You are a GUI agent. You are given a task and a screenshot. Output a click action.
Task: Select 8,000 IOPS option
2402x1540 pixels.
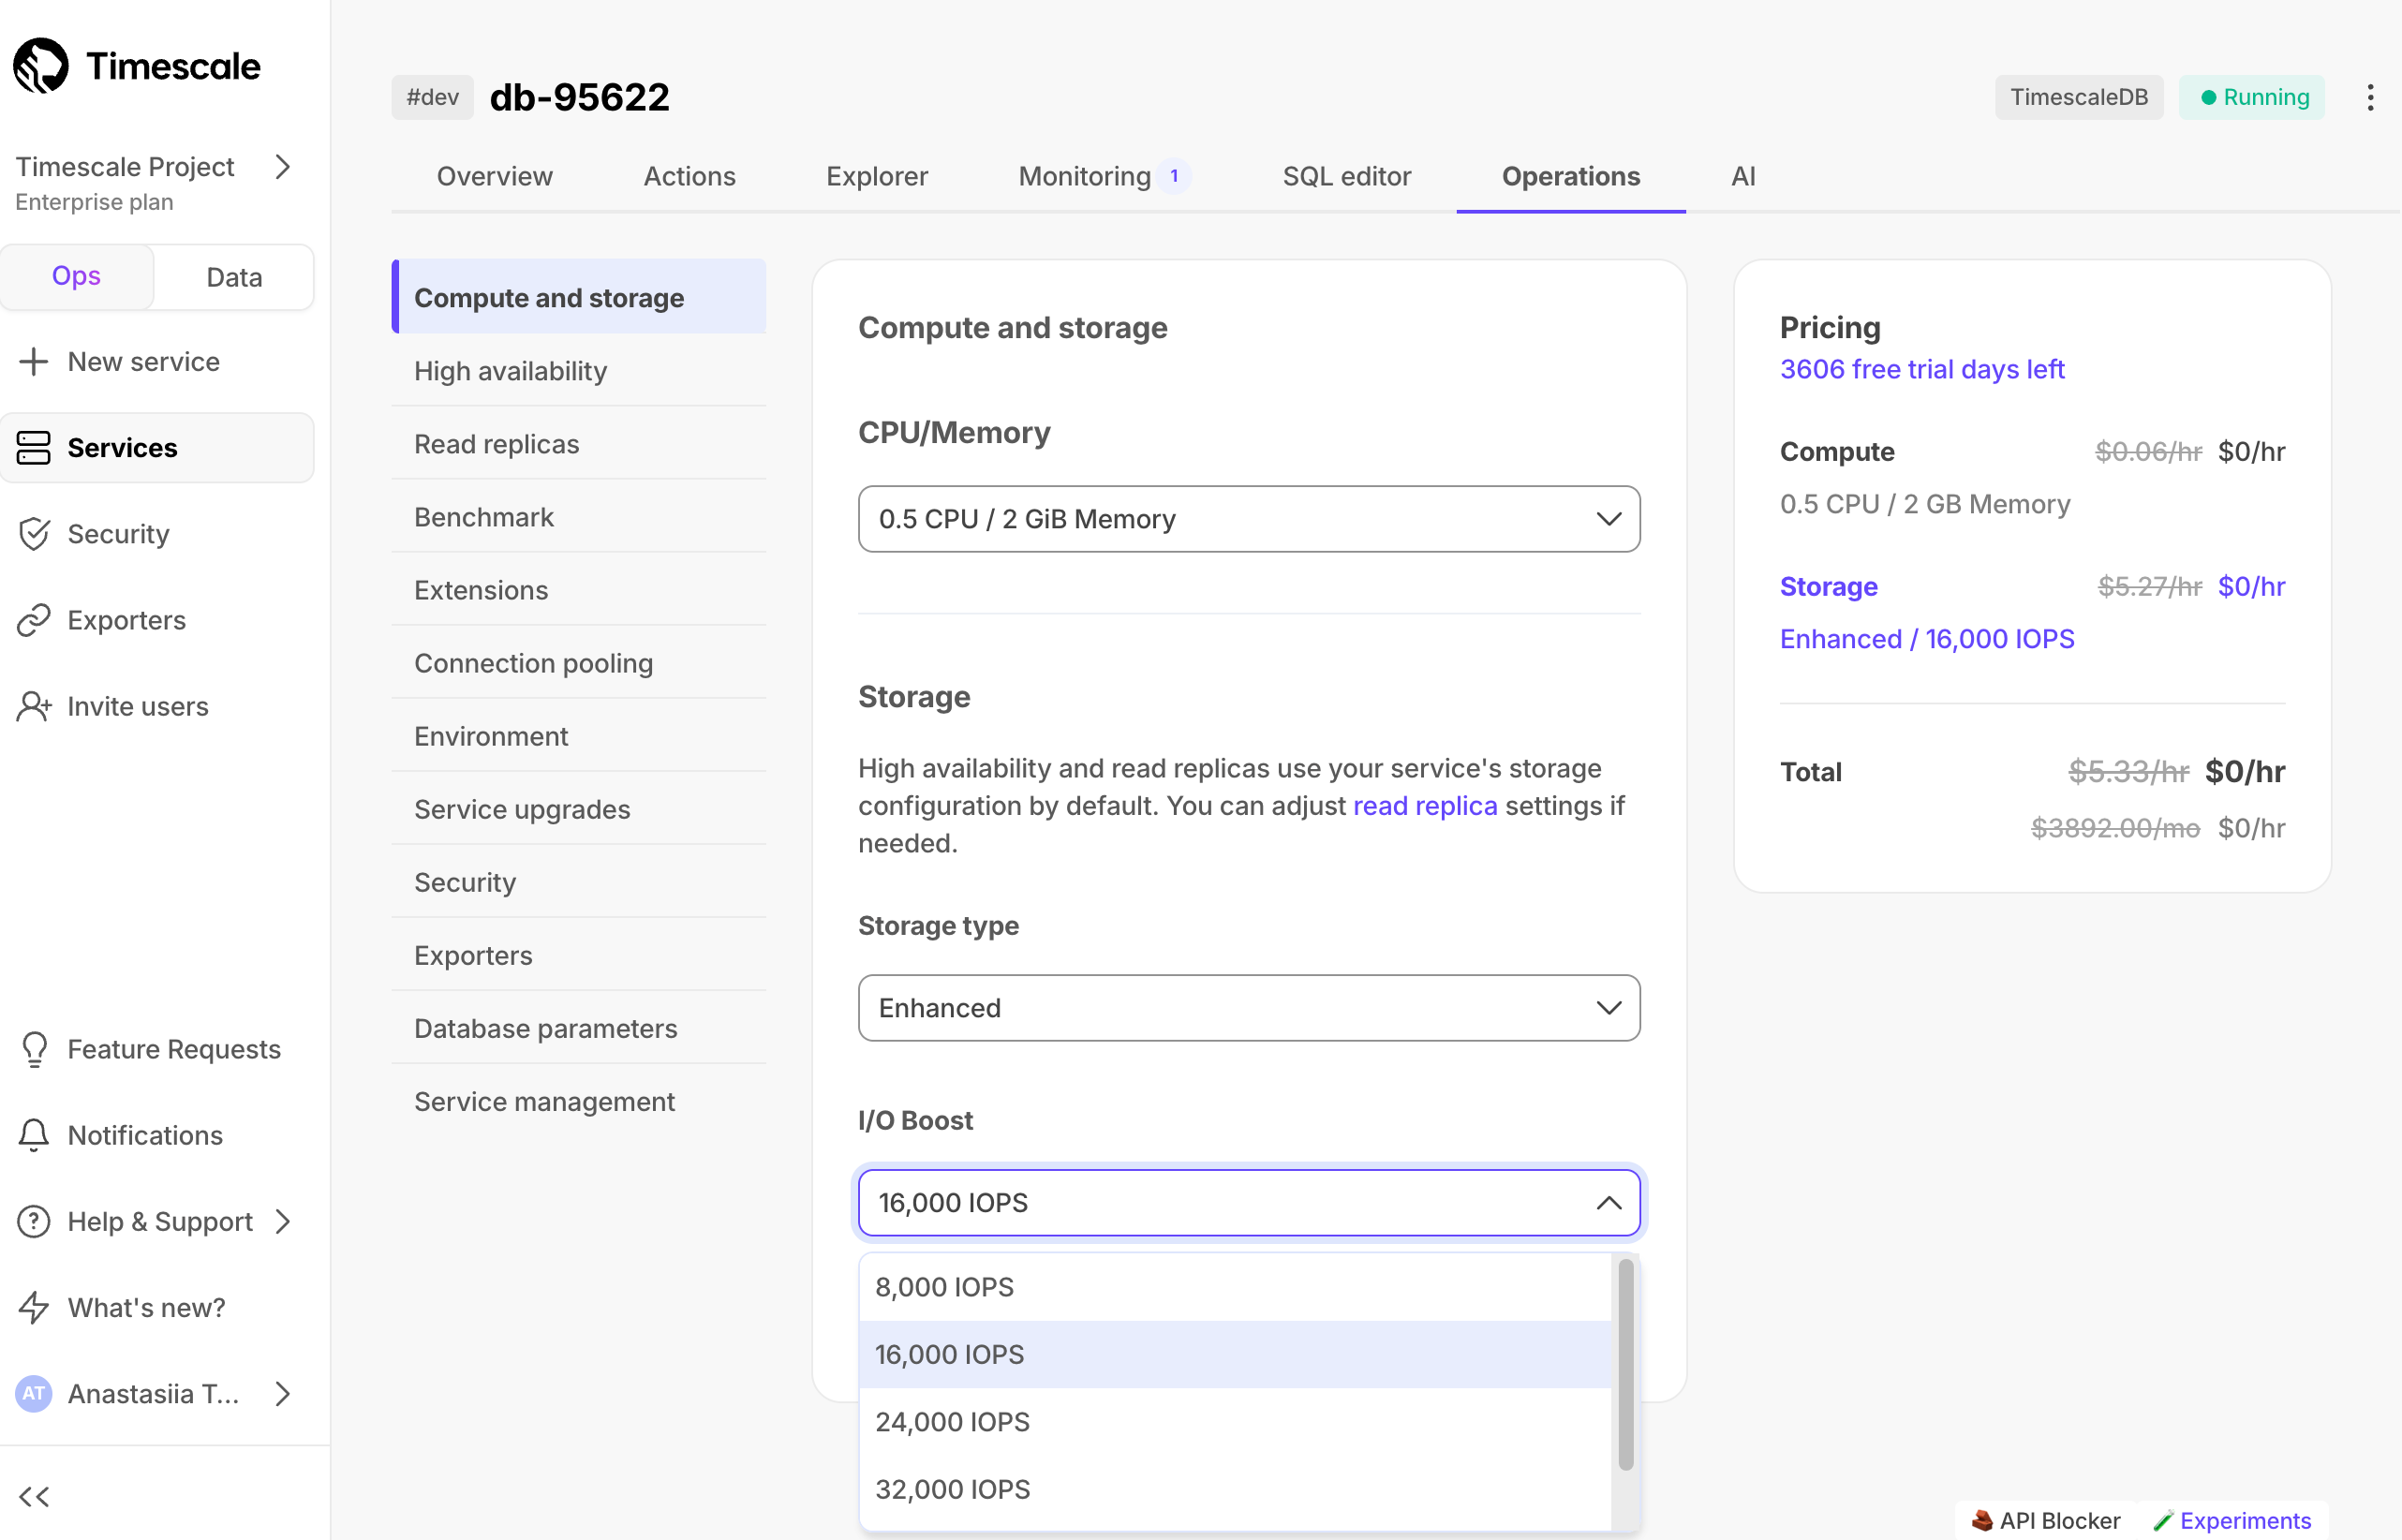(1235, 1287)
